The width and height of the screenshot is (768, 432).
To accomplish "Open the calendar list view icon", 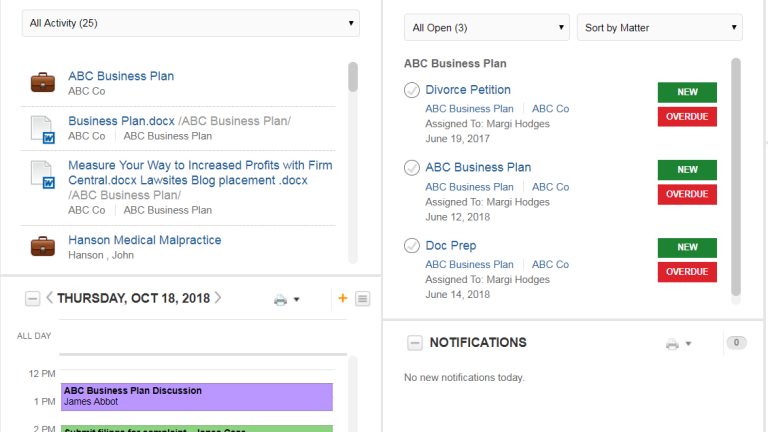I will 362,299.
